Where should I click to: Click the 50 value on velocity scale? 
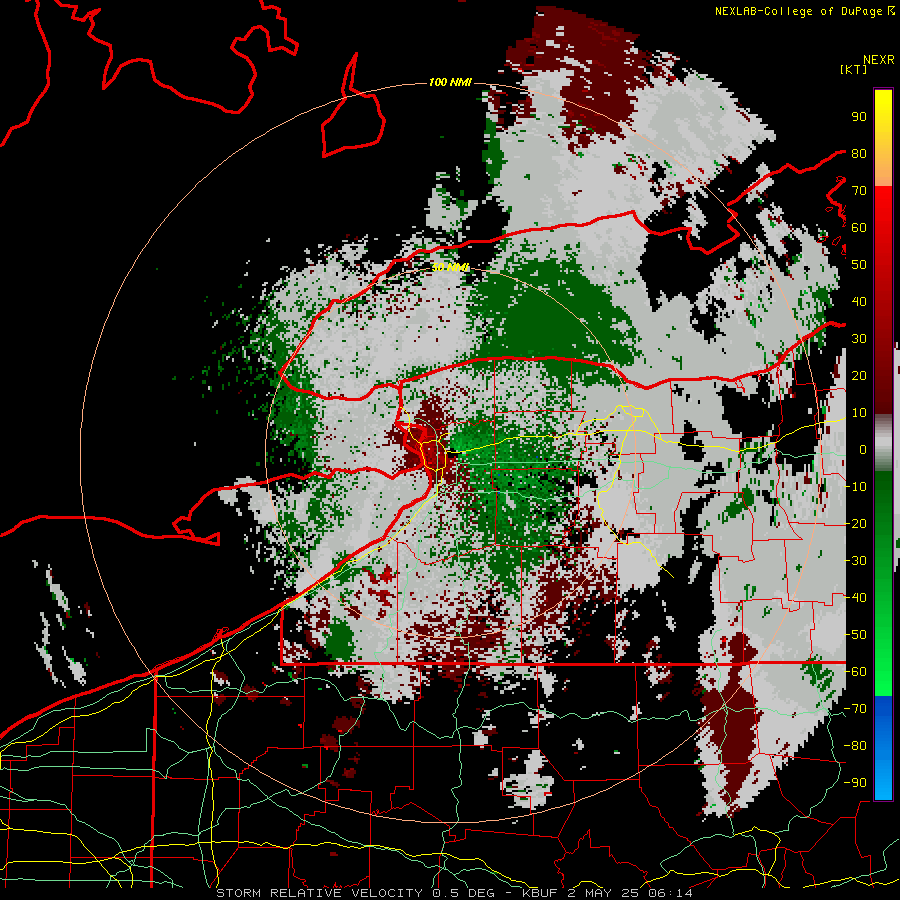(859, 265)
